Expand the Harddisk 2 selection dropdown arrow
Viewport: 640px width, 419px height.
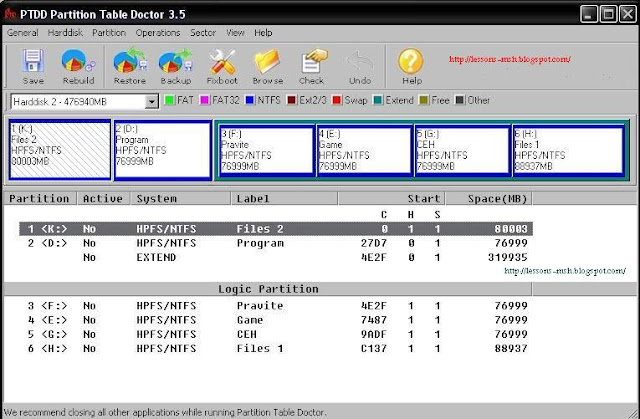click(x=151, y=101)
